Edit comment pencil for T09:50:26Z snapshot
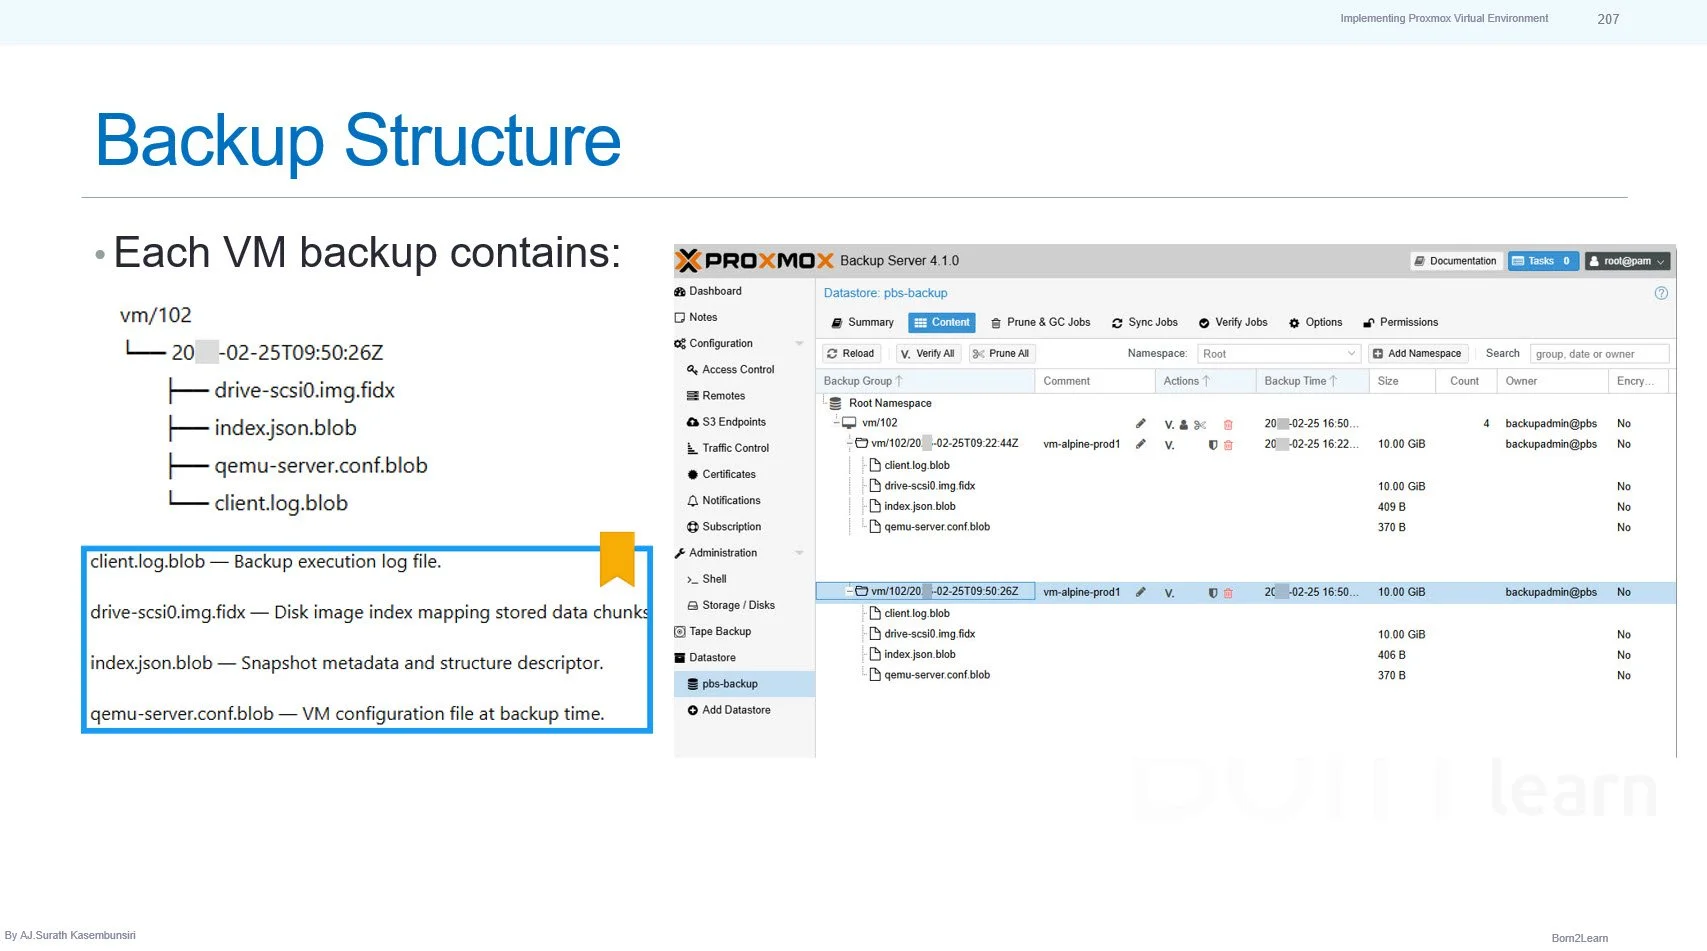Viewport: 1707px width, 951px height. click(1140, 592)
